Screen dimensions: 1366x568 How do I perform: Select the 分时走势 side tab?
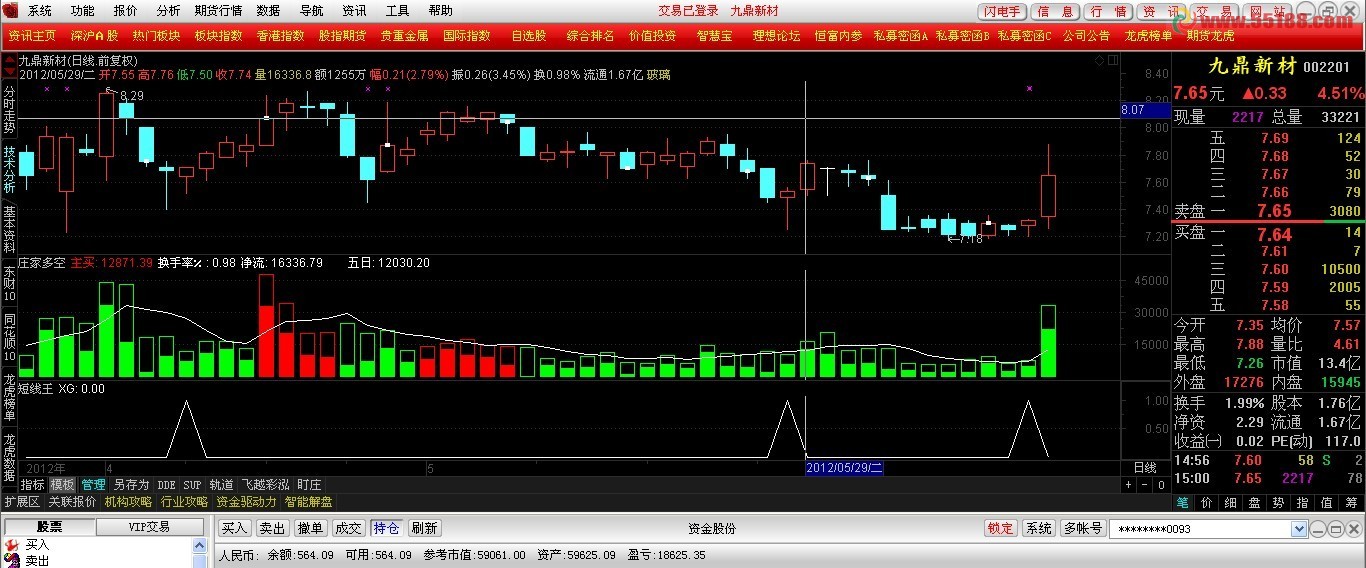(x=9, y=111)
